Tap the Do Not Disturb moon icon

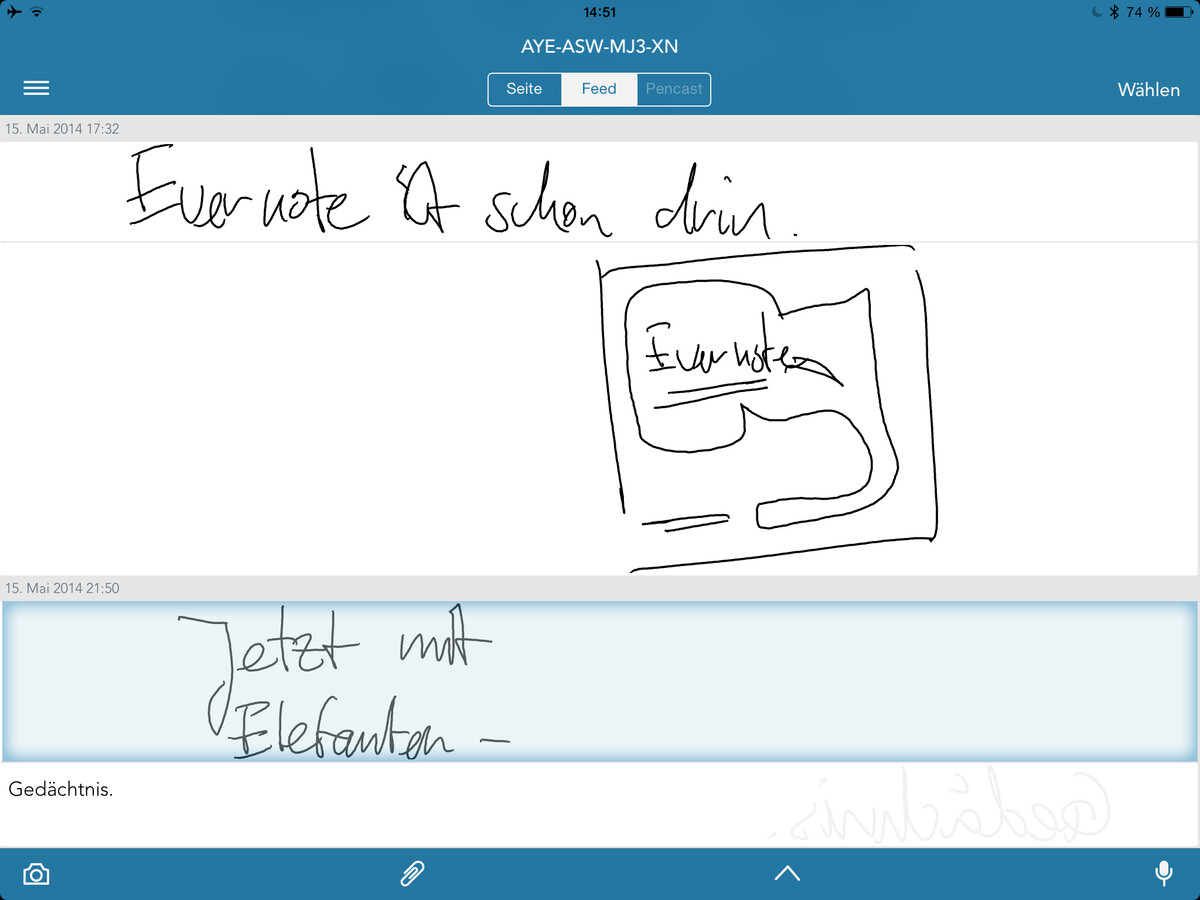(x=1097, y=12)
